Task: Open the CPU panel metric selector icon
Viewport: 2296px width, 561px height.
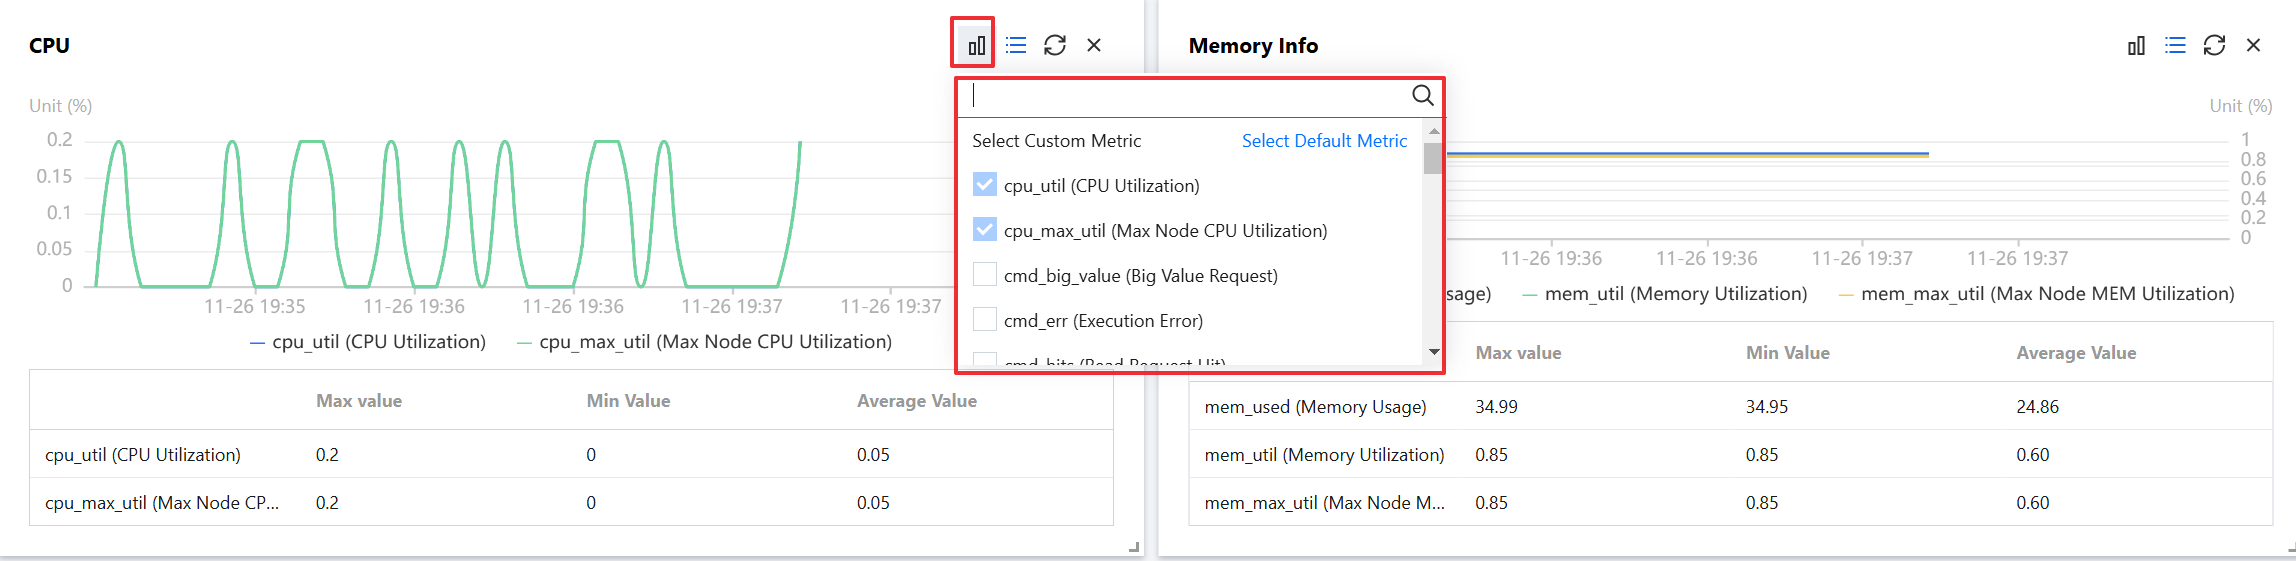Action: (x=976, y=45)
